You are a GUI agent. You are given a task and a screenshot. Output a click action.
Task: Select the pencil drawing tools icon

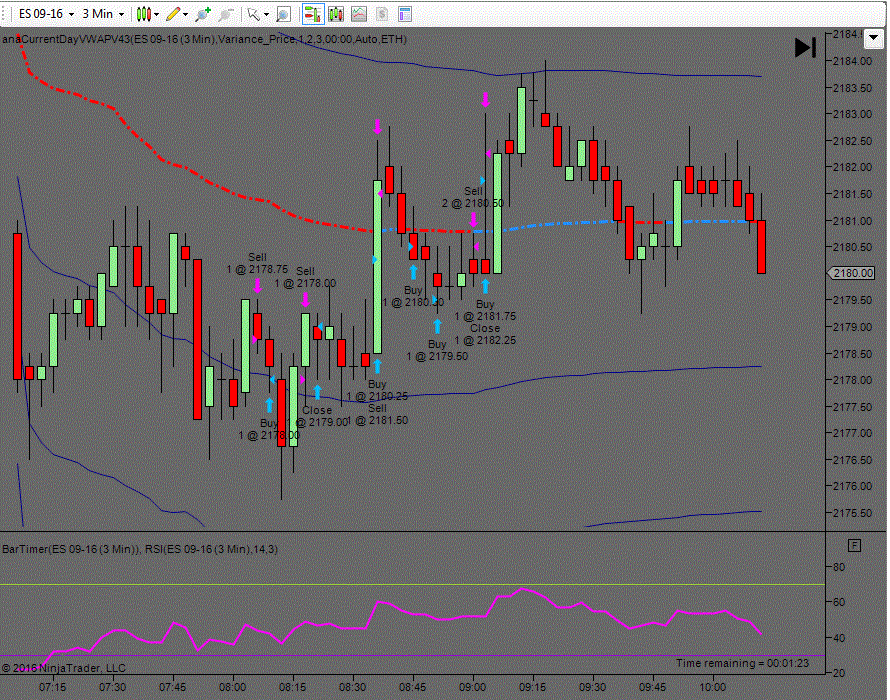point(173,14)
